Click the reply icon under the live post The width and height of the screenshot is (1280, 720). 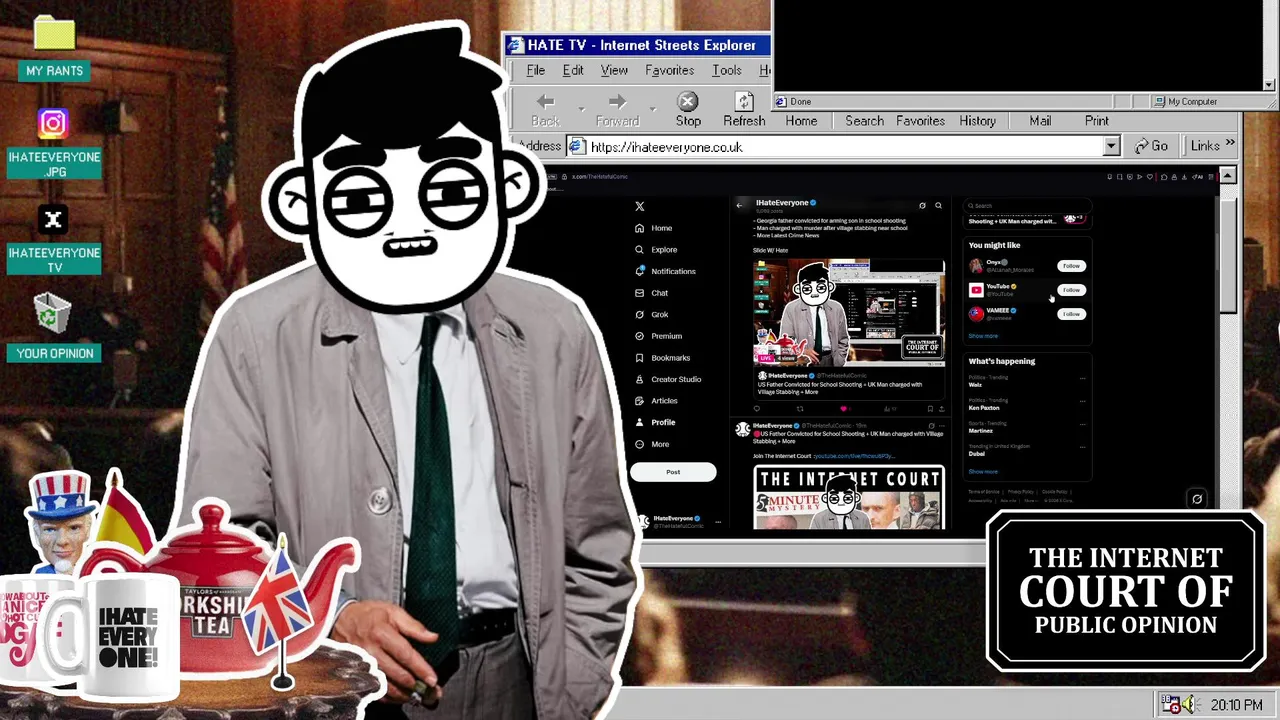[x=756, y=408]
